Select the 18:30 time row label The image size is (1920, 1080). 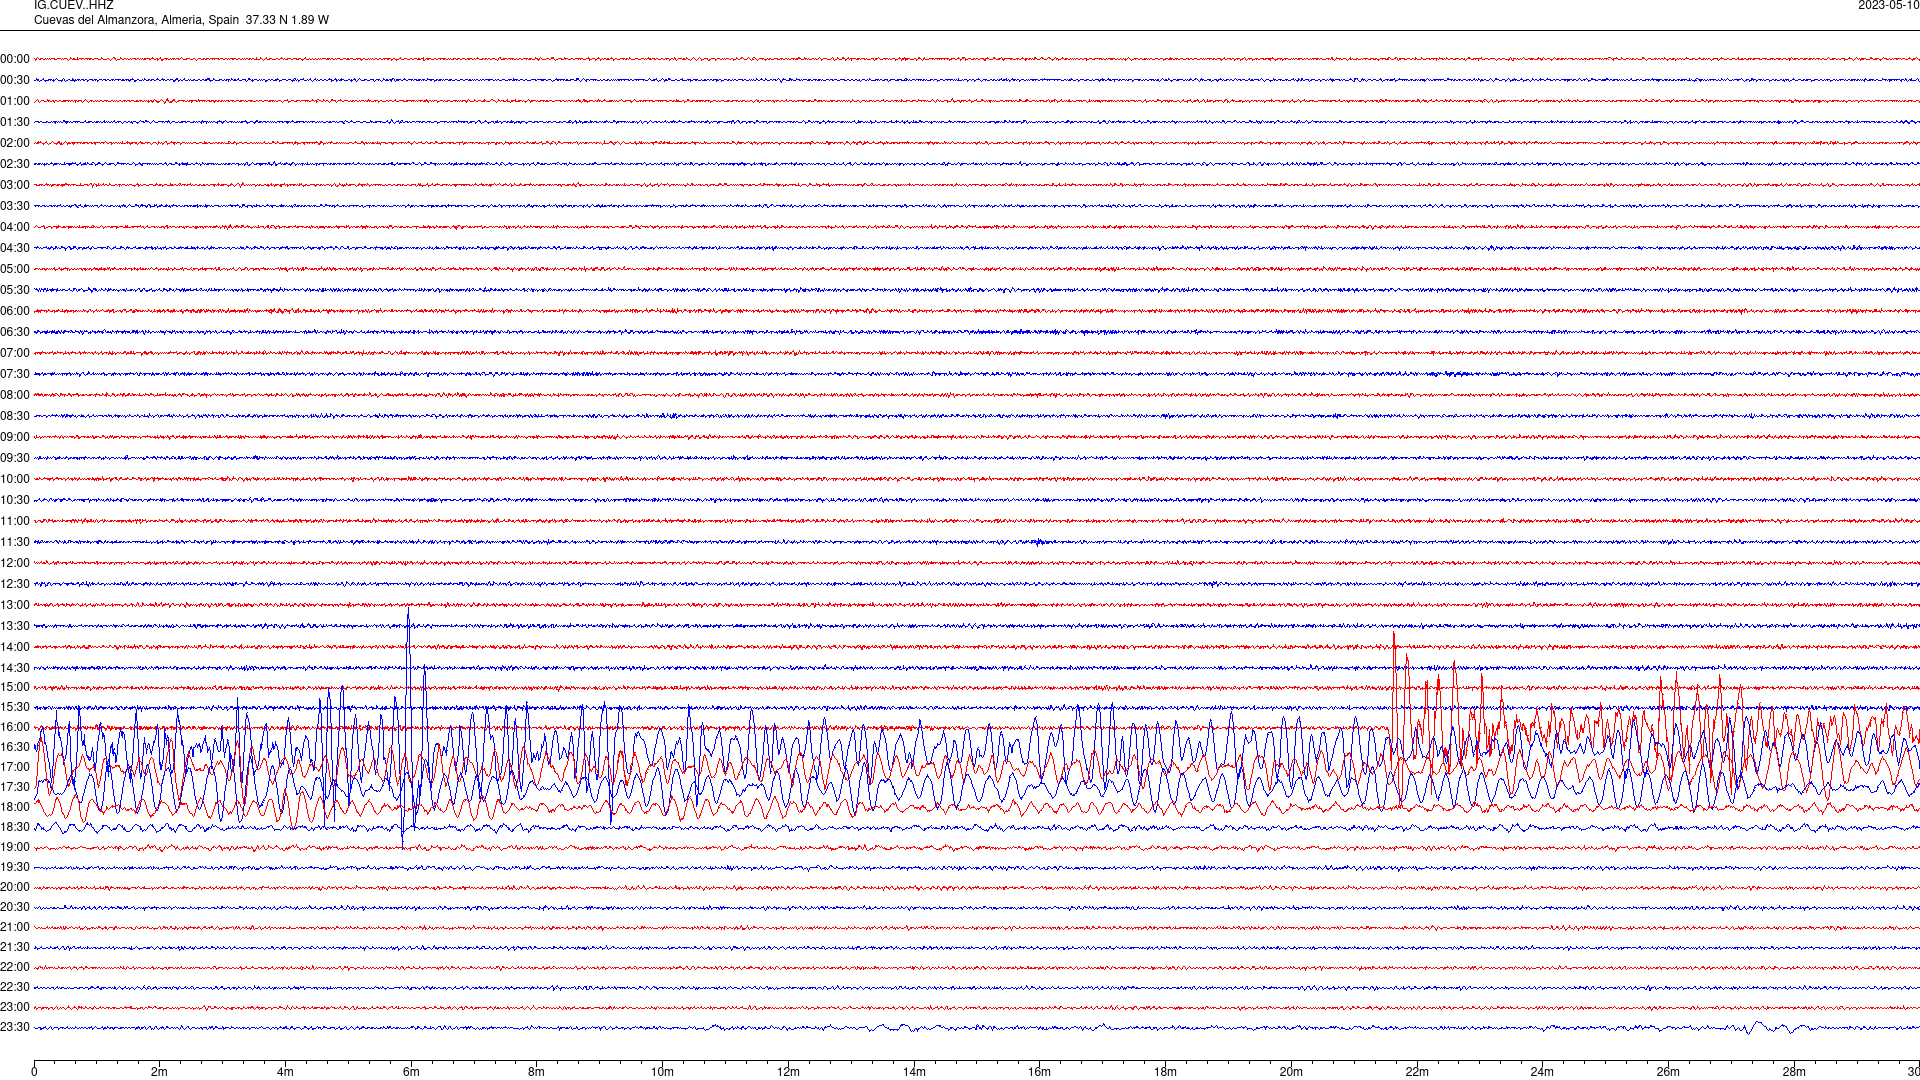pos(15,827)
